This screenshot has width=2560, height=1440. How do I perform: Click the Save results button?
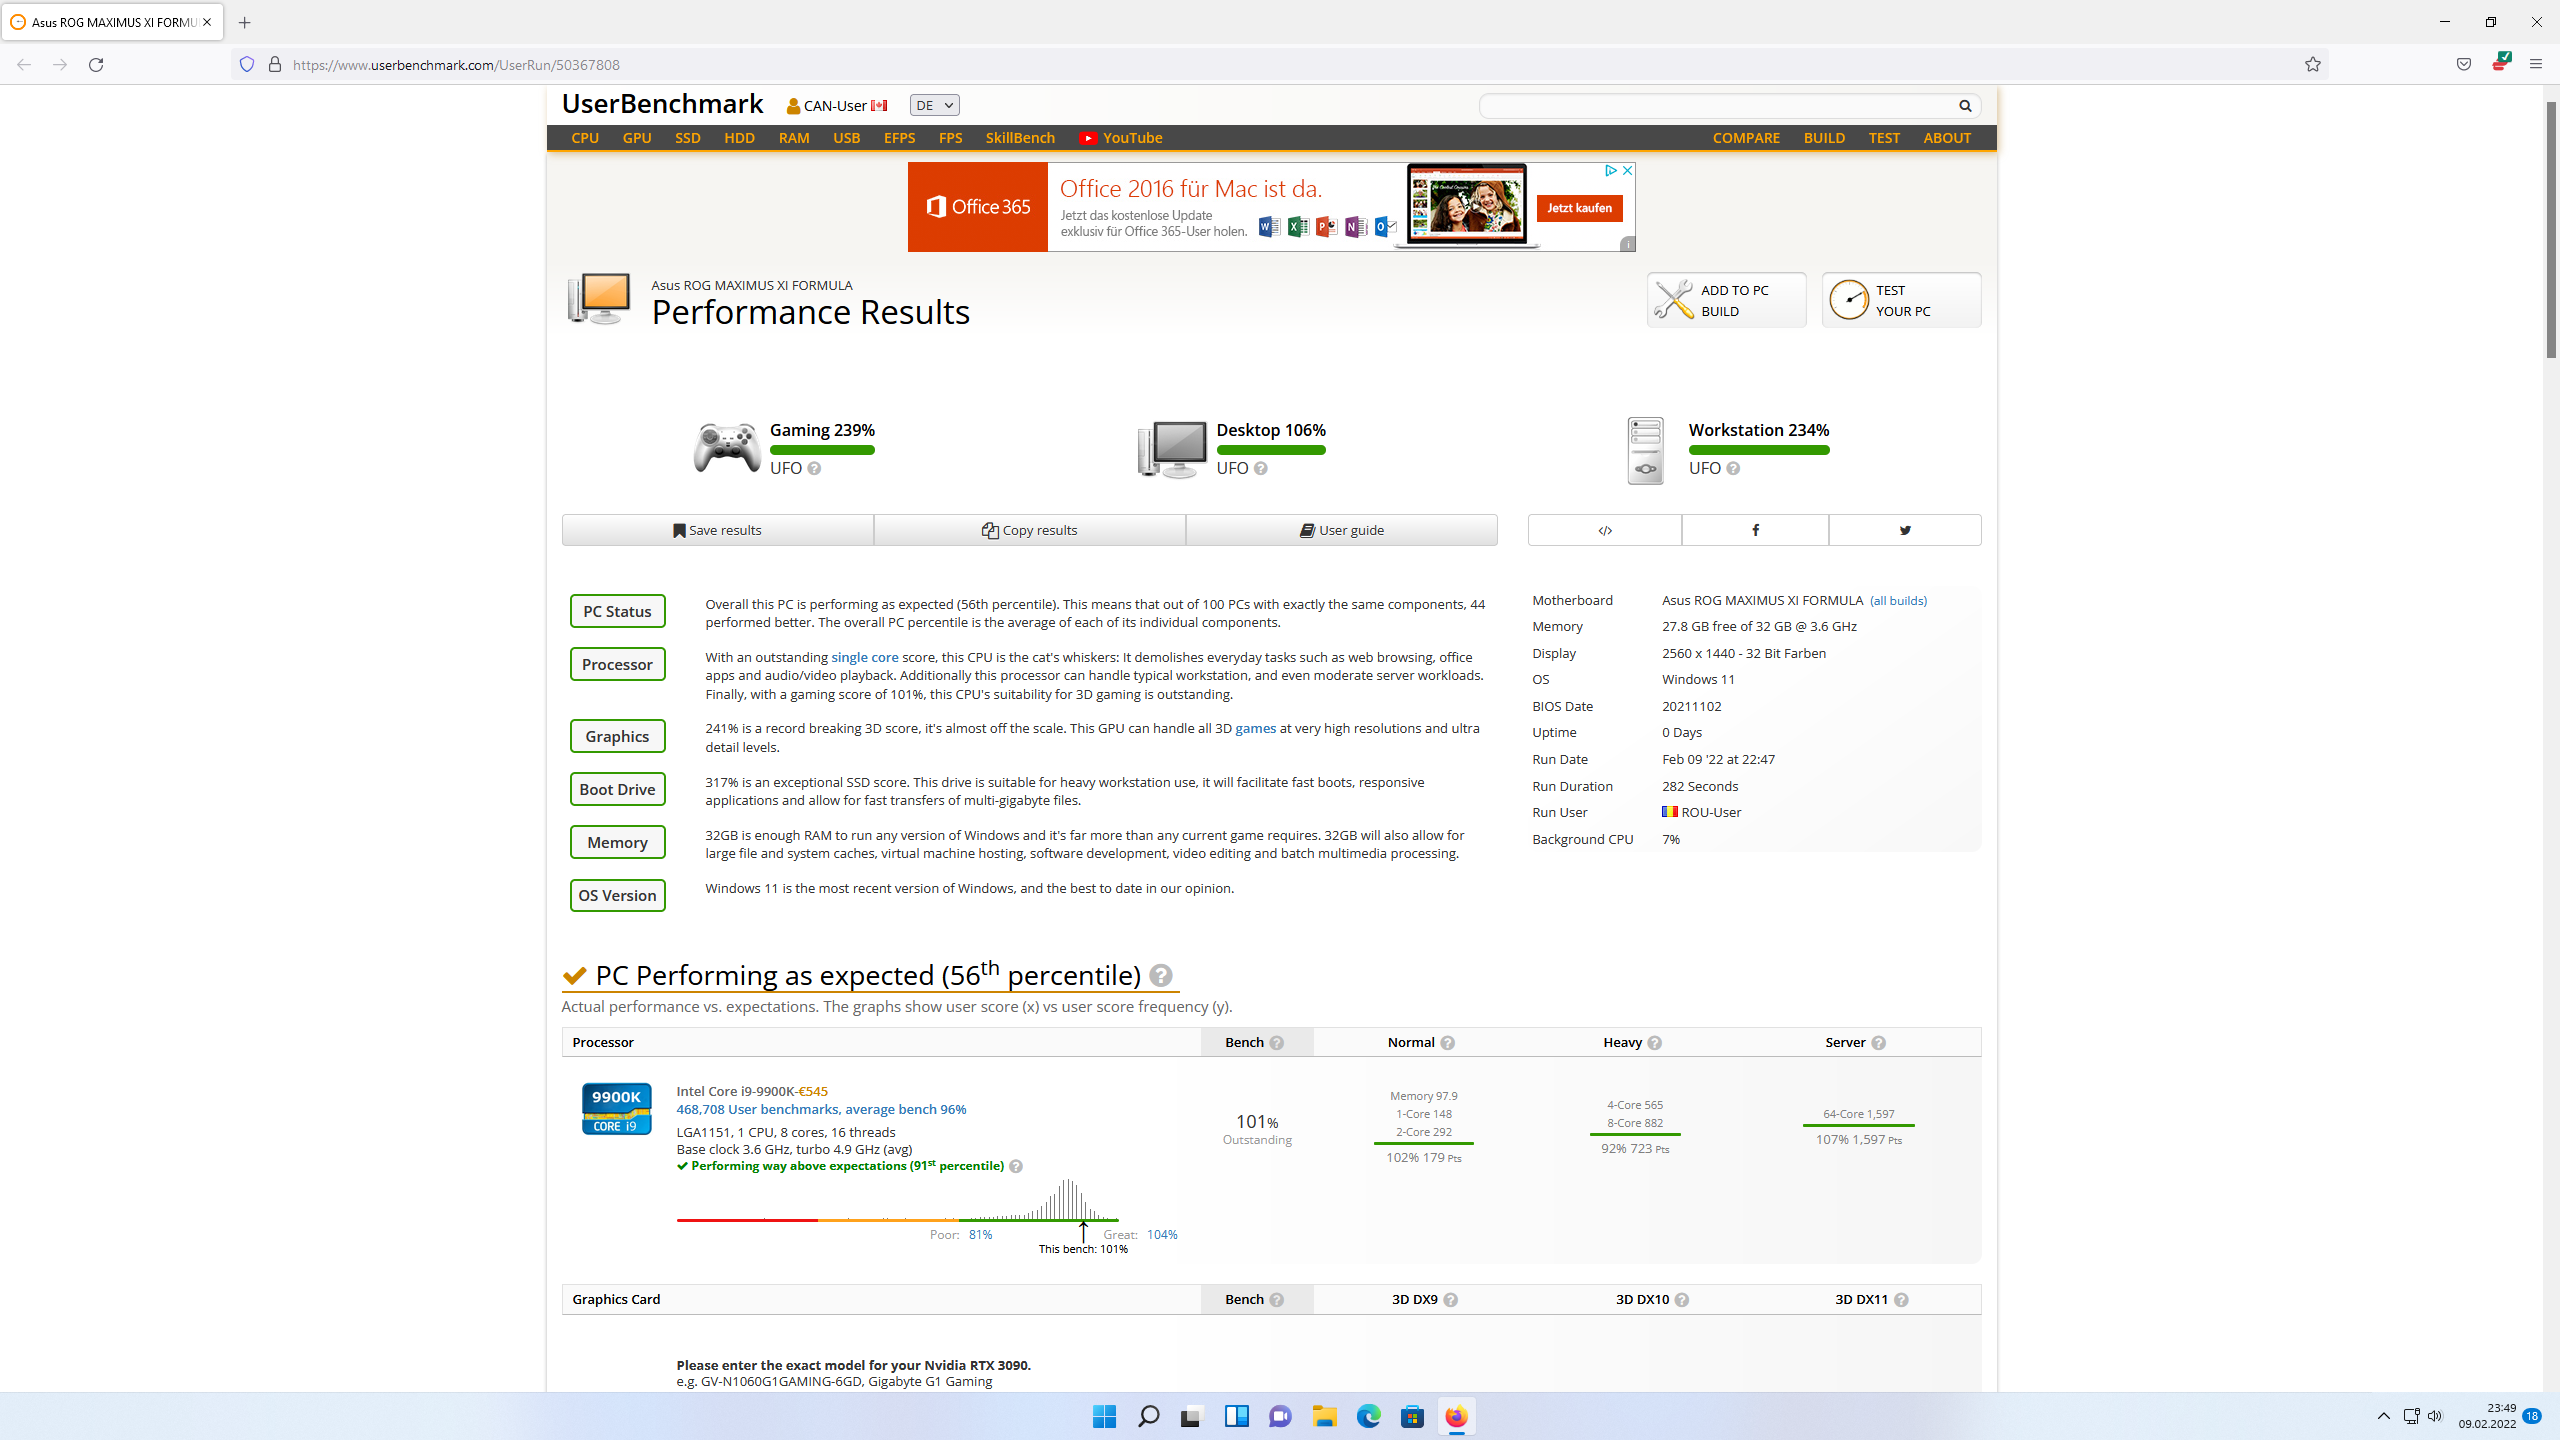click(x=717, y=530)
